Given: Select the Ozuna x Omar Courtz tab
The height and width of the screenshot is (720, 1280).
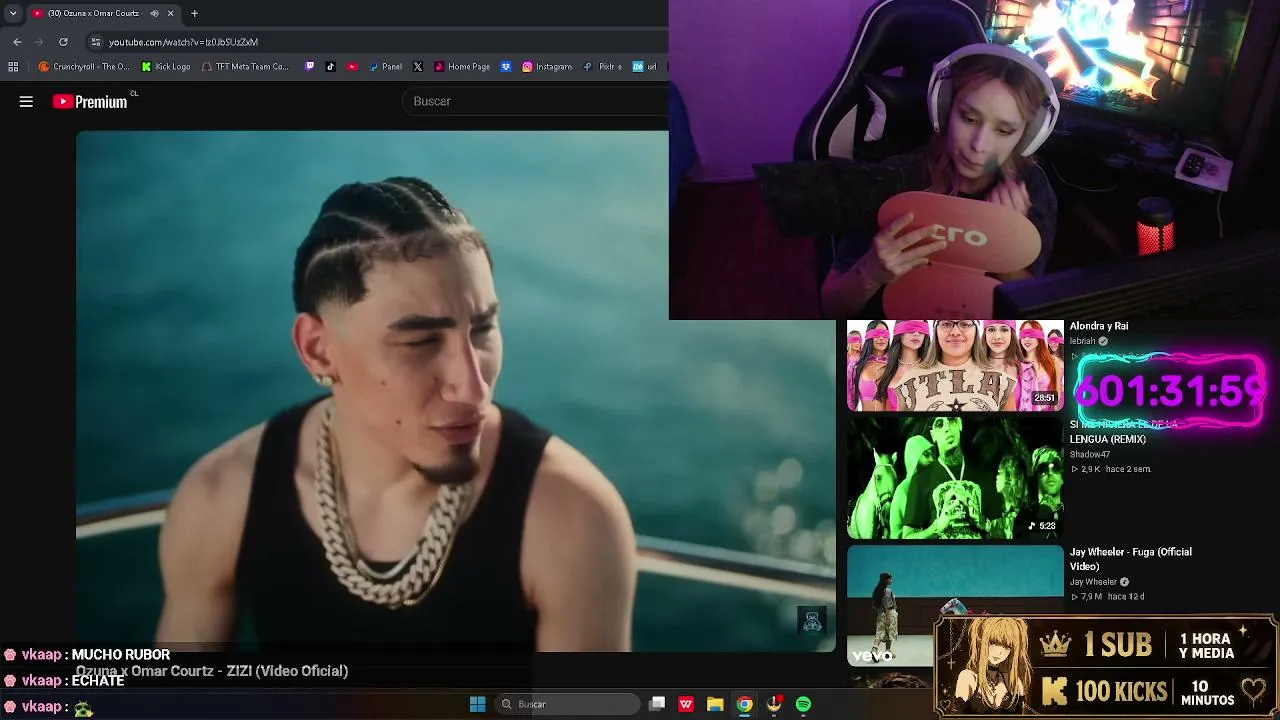Looking at the screenshot, I should 95,13.
